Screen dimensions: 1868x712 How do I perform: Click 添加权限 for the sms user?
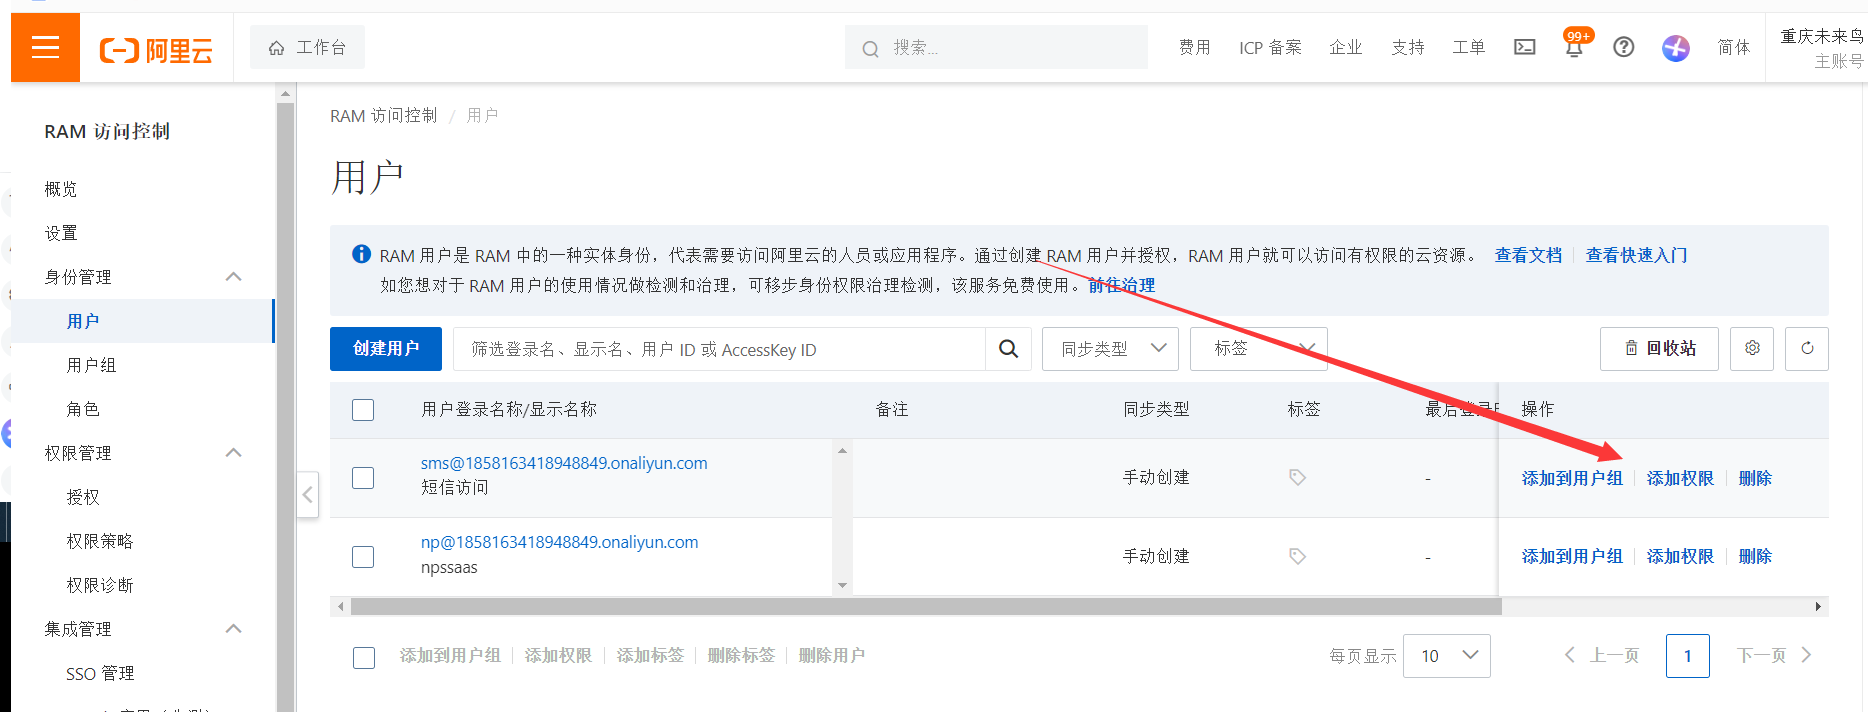(x=1680, y=478)
